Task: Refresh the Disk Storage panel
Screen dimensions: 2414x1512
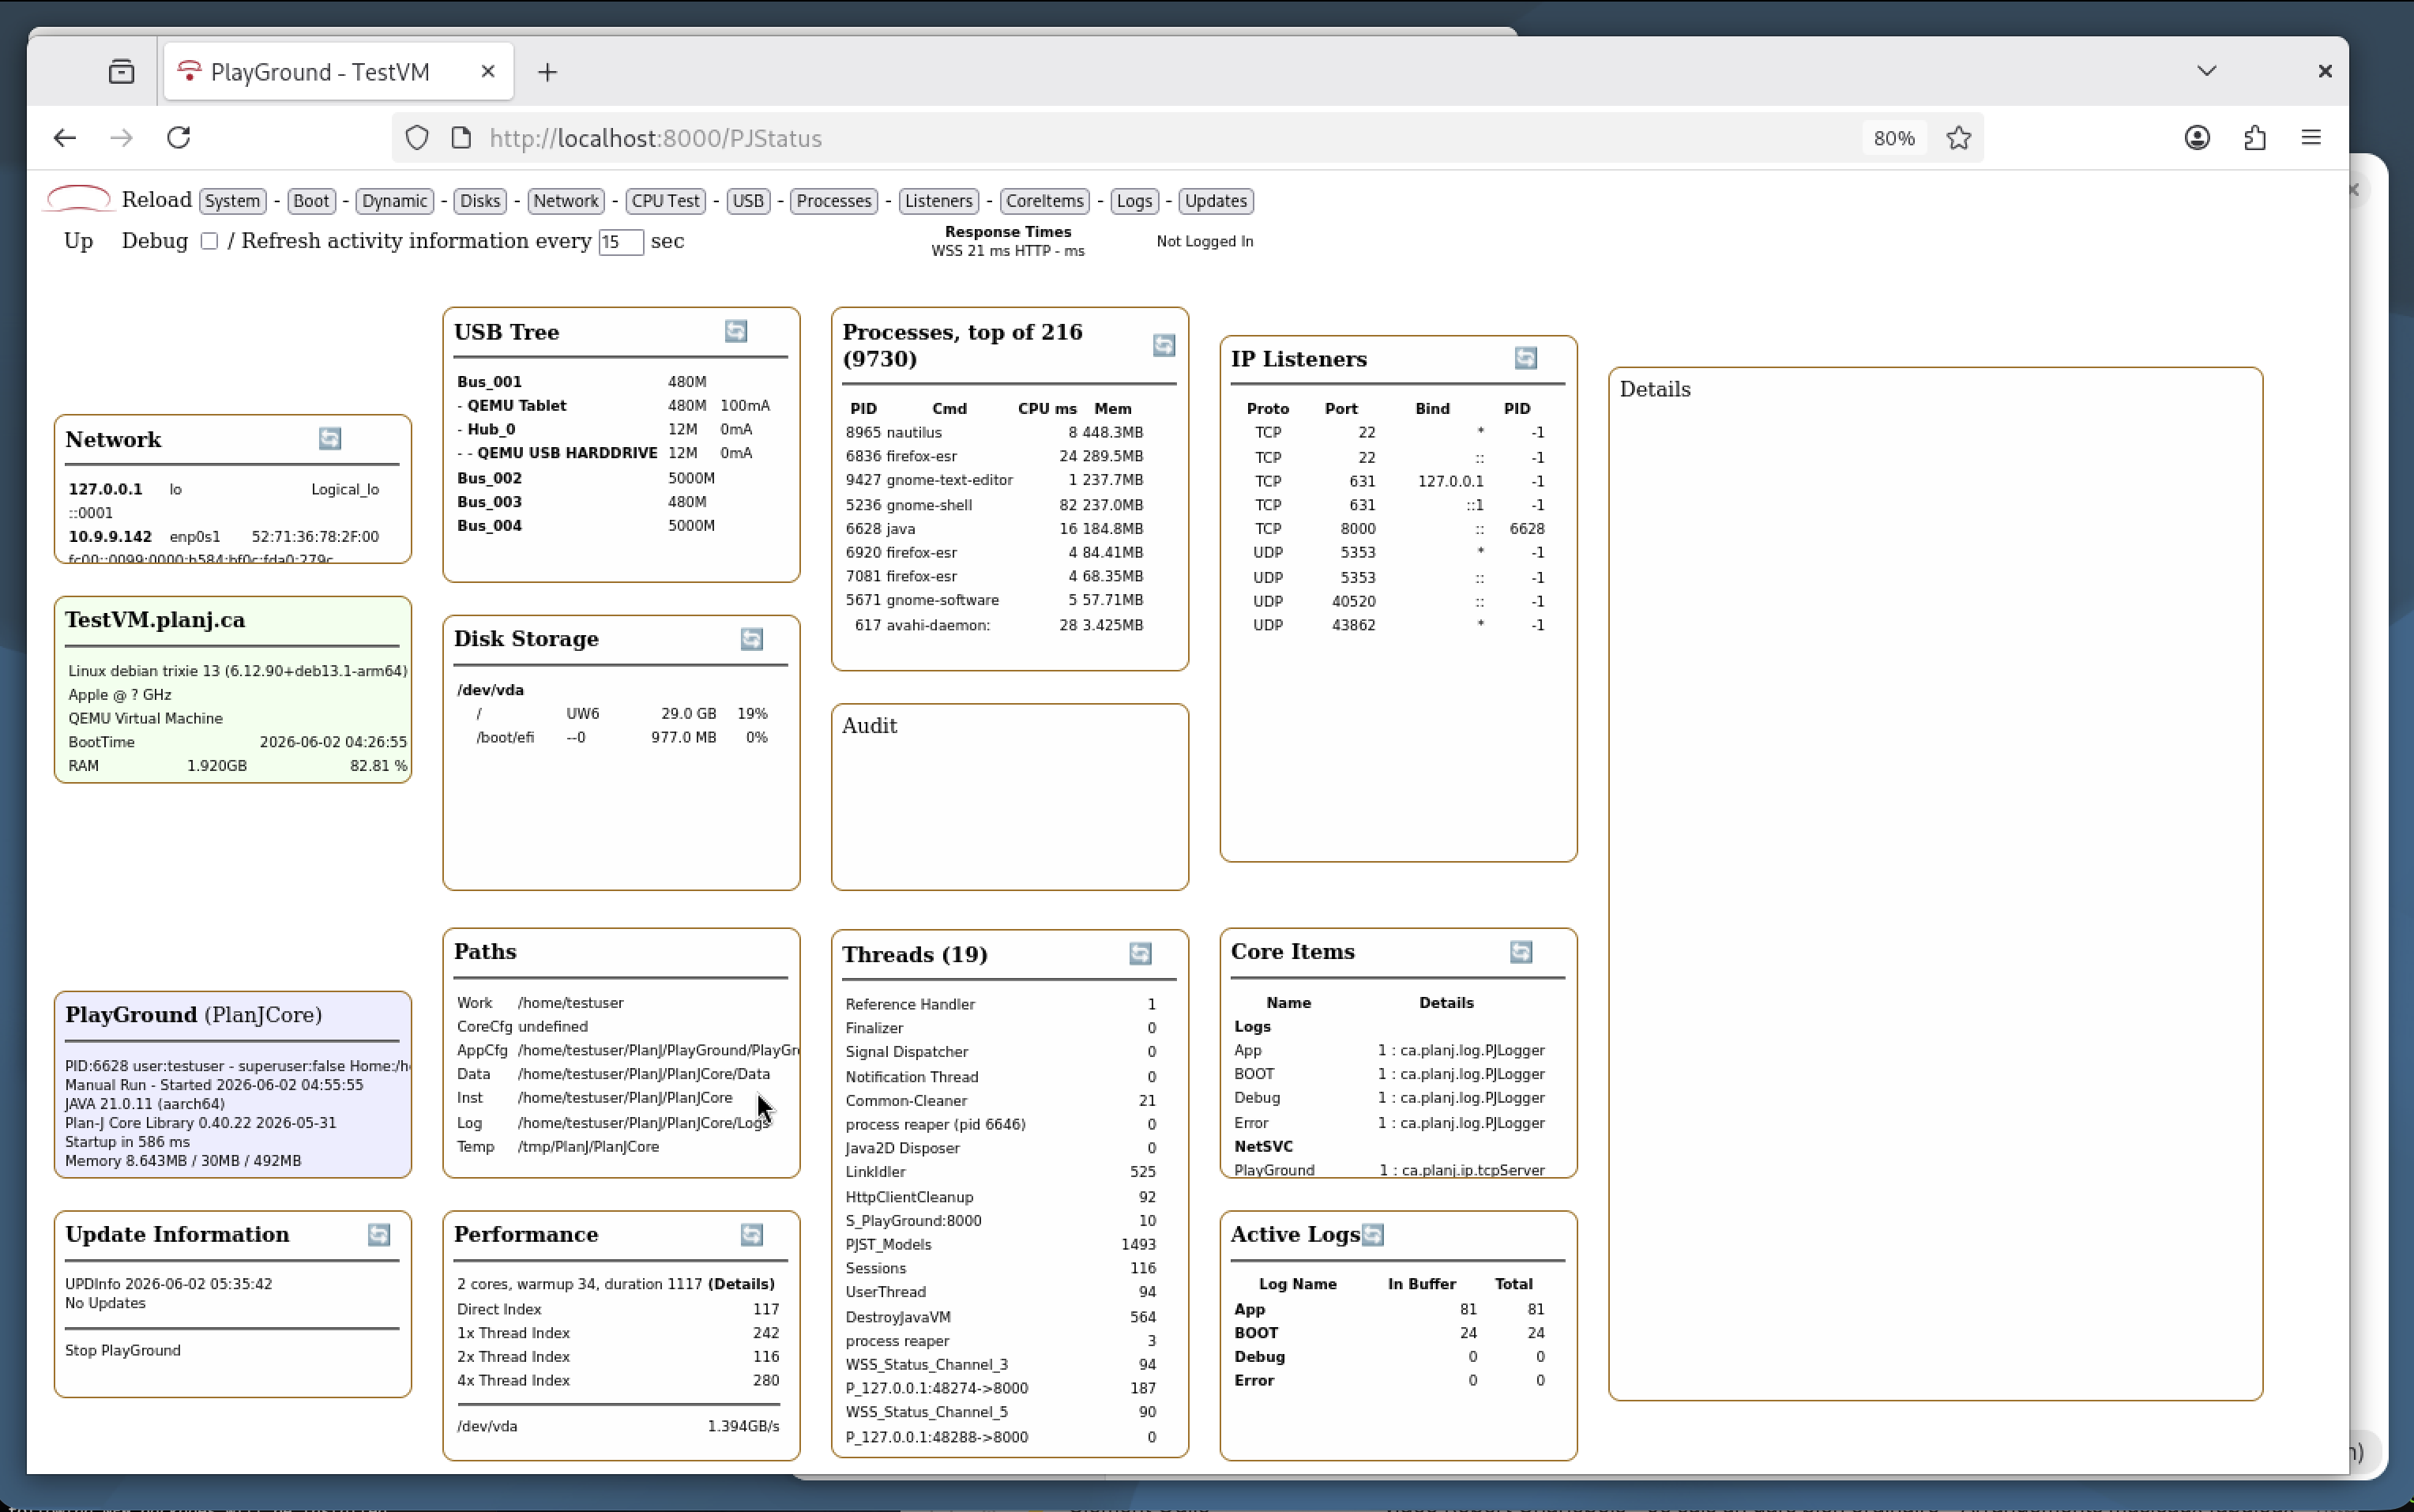Action: point(752,639)
